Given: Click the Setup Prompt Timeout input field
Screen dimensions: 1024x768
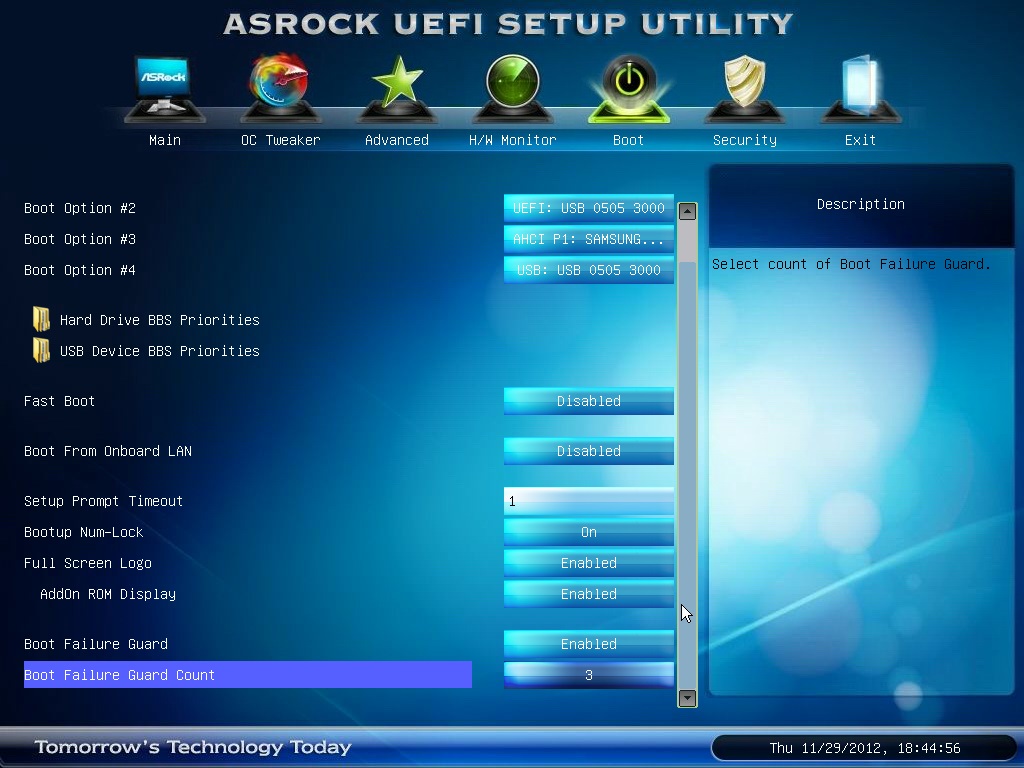Looking at the screenshot, I should 589,501.
